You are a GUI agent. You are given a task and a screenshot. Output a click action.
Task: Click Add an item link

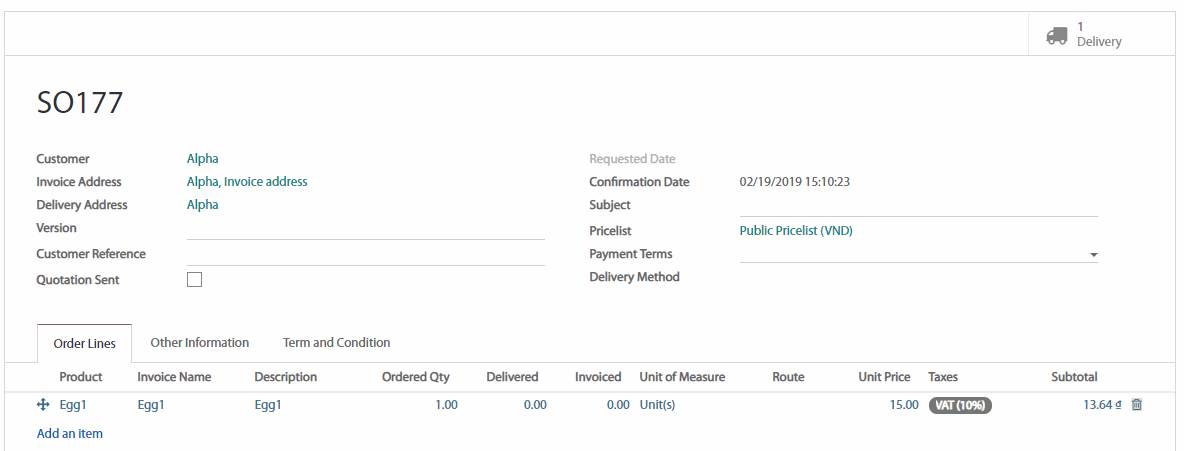pyautogui.click(x=70, y=434)
